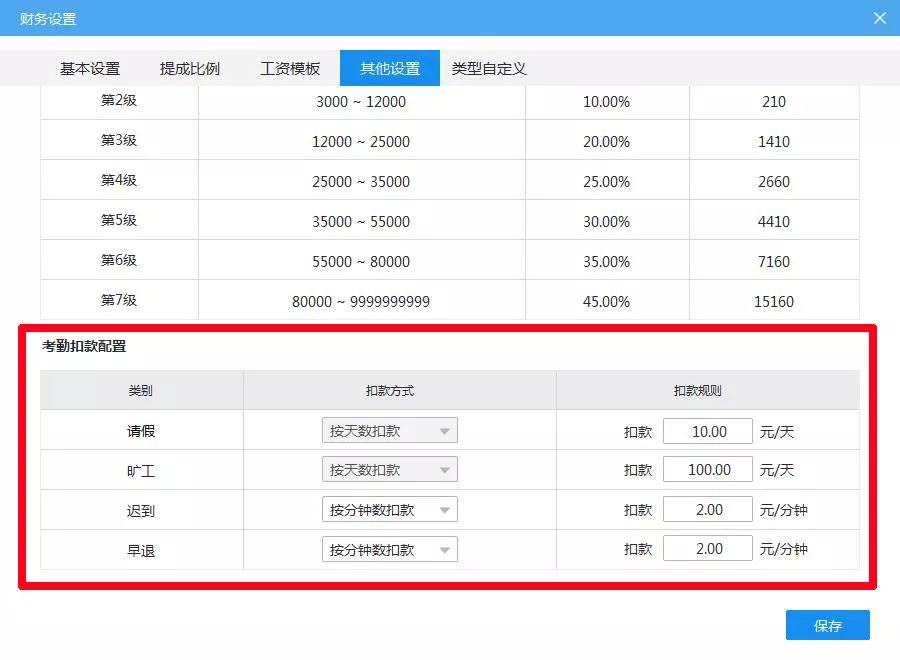Click the 早退 per-minute amount input

pos(708,548)
